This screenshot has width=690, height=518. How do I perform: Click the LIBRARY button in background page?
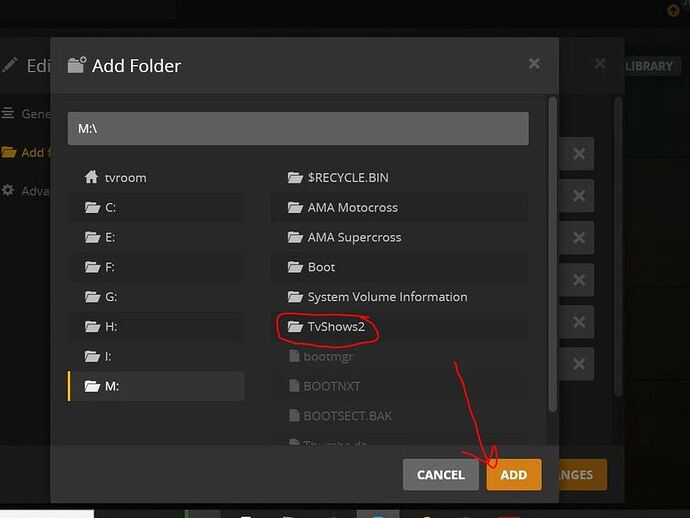(x=652, y=66)
